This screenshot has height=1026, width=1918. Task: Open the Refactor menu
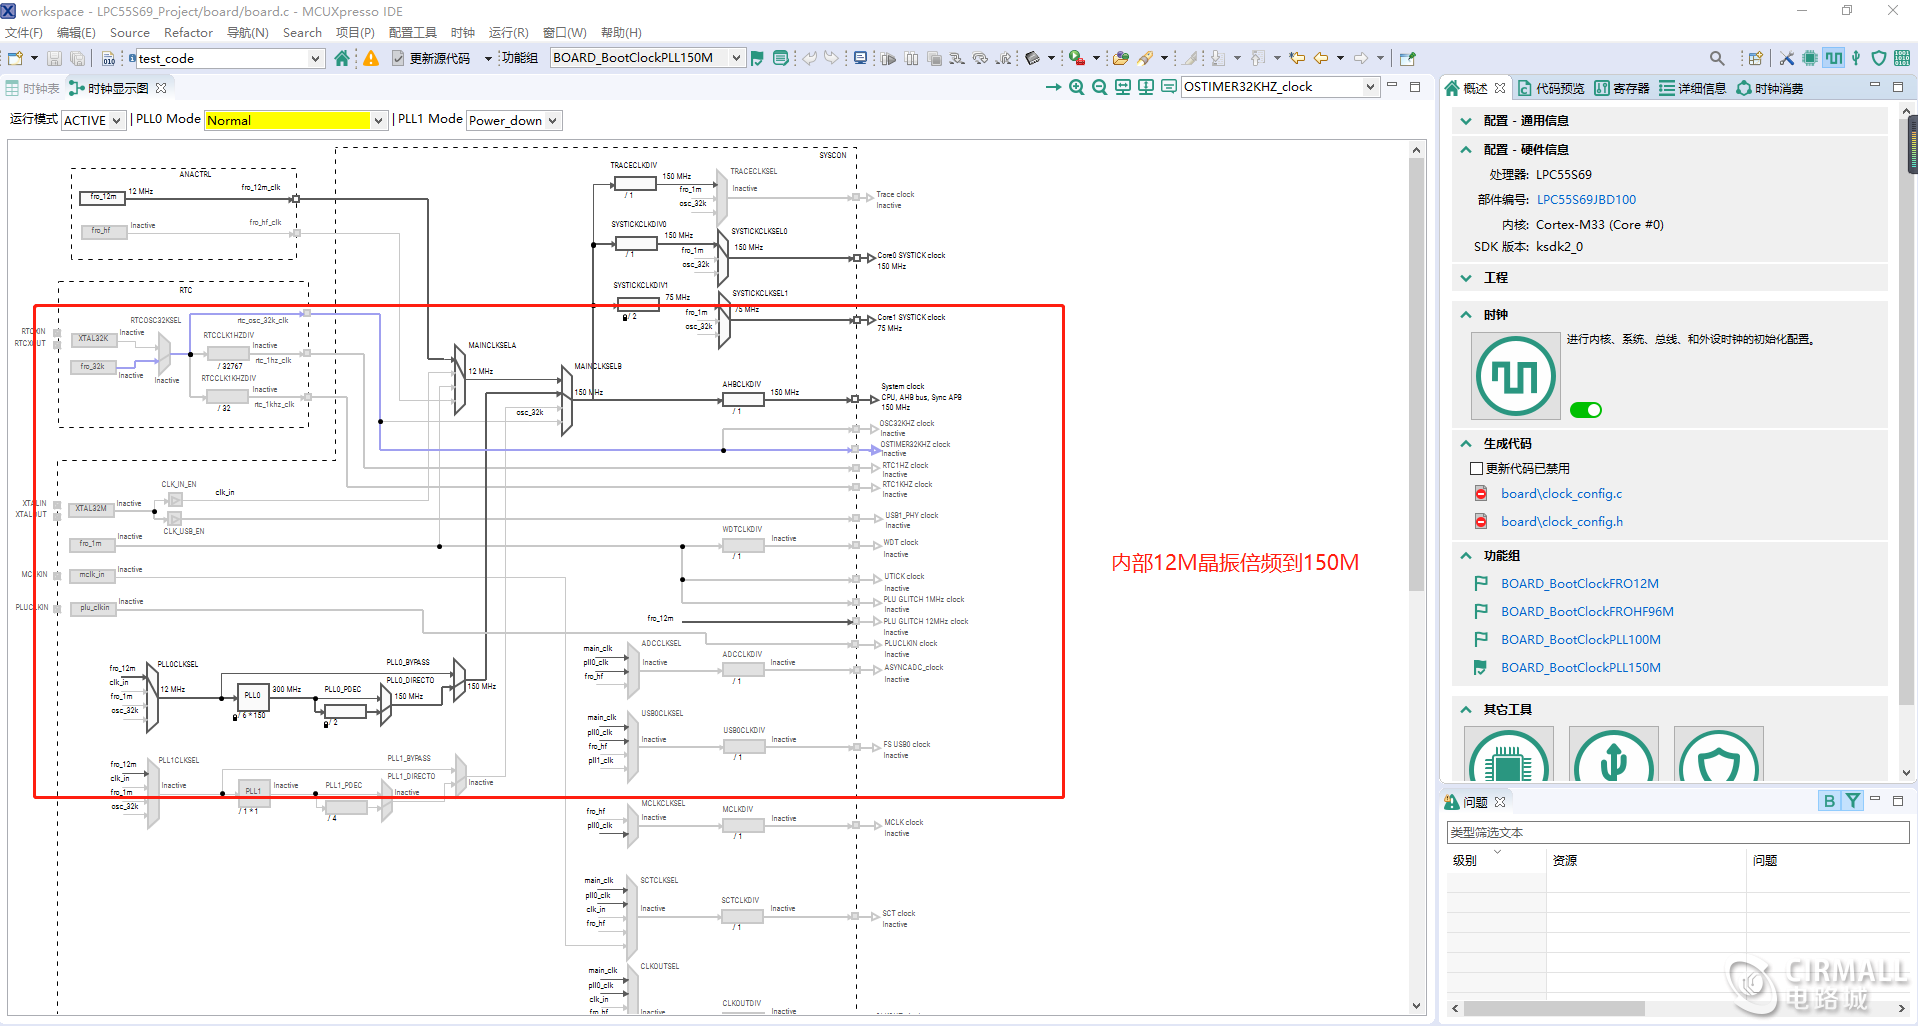pos(188,32)
